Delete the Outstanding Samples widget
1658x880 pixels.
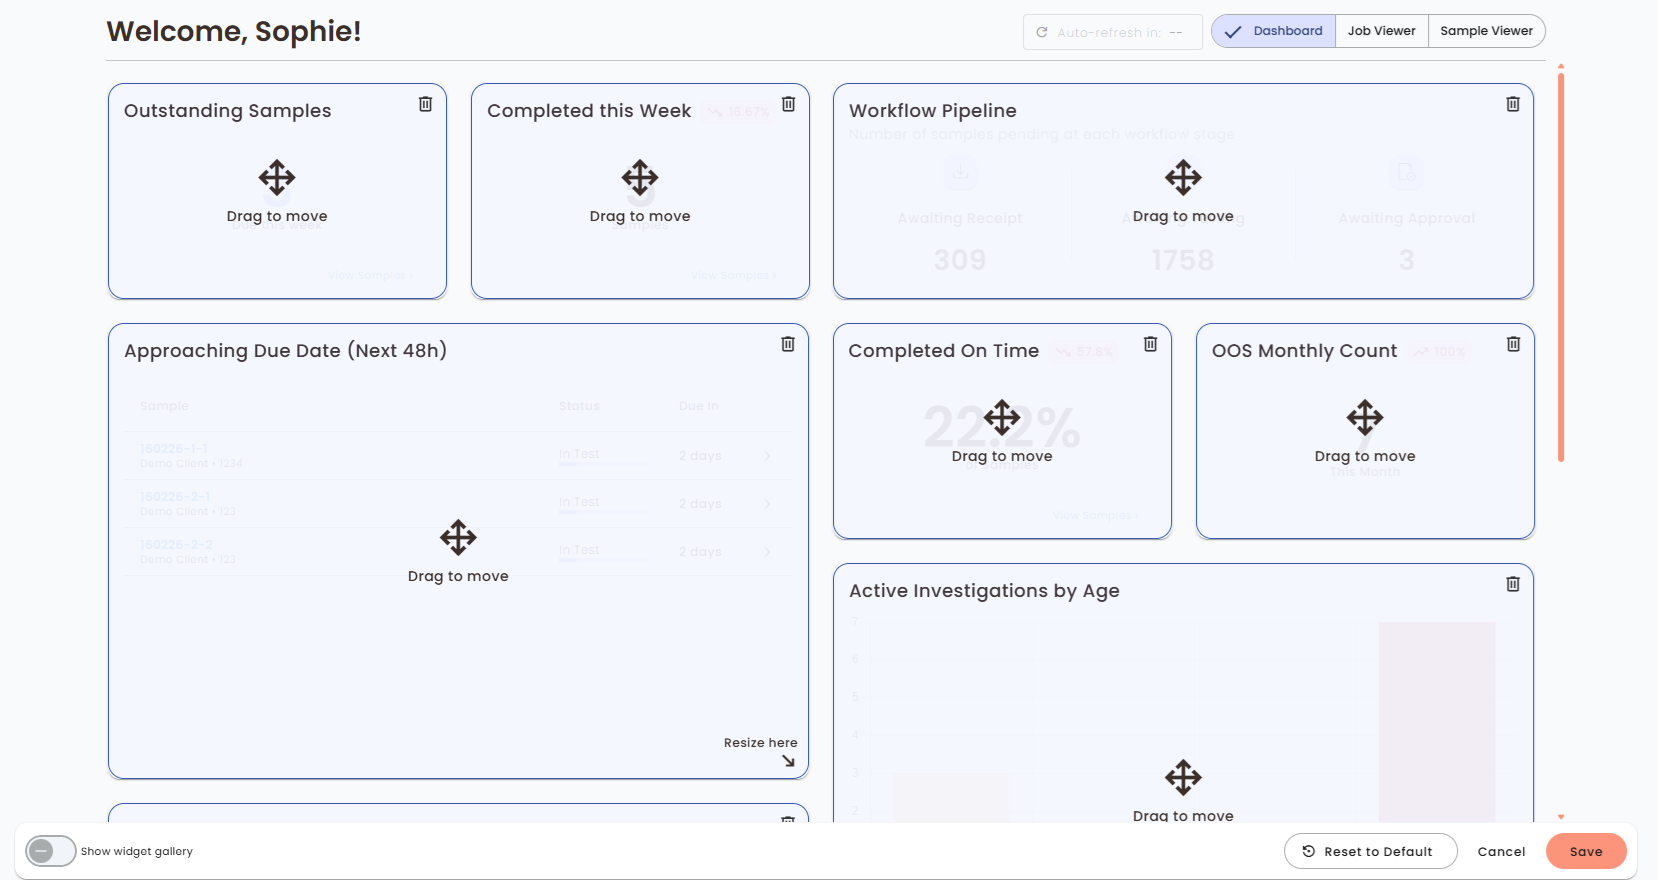[x=425, y=104]
